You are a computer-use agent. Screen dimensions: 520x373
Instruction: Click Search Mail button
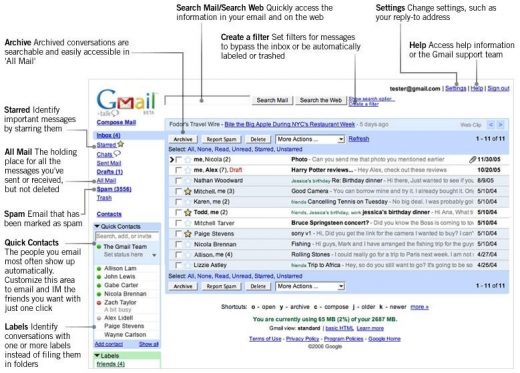coord(272,100)
